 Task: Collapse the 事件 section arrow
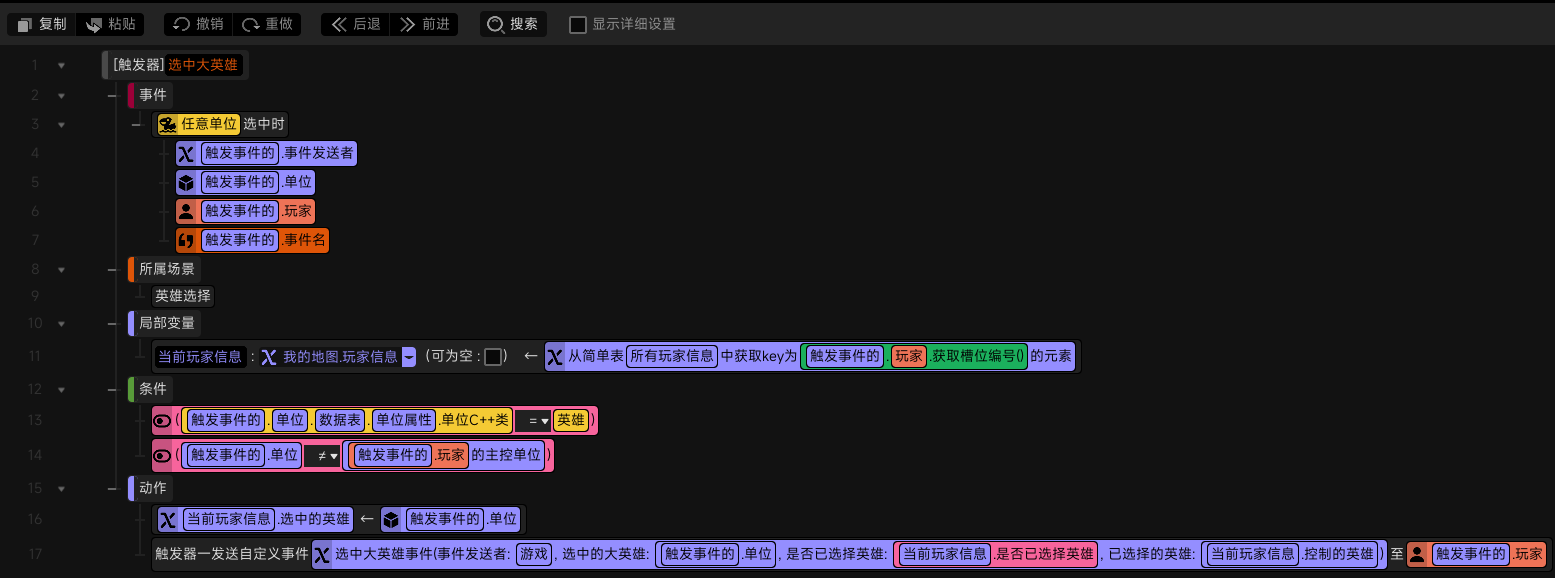pos(61,96)
